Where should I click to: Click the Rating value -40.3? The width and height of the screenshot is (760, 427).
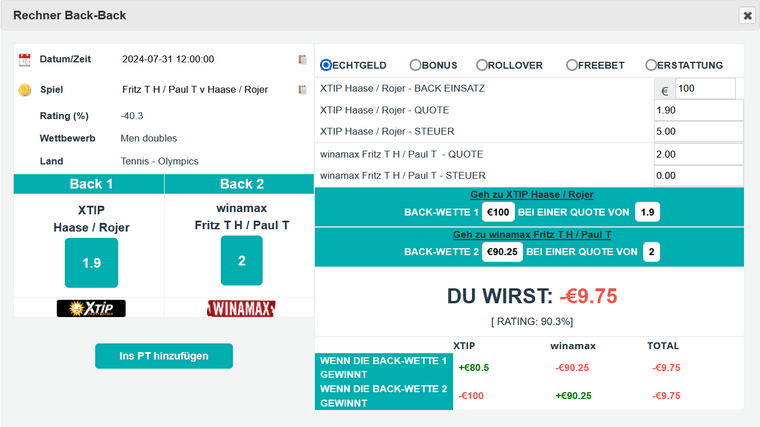pos(132,116)
